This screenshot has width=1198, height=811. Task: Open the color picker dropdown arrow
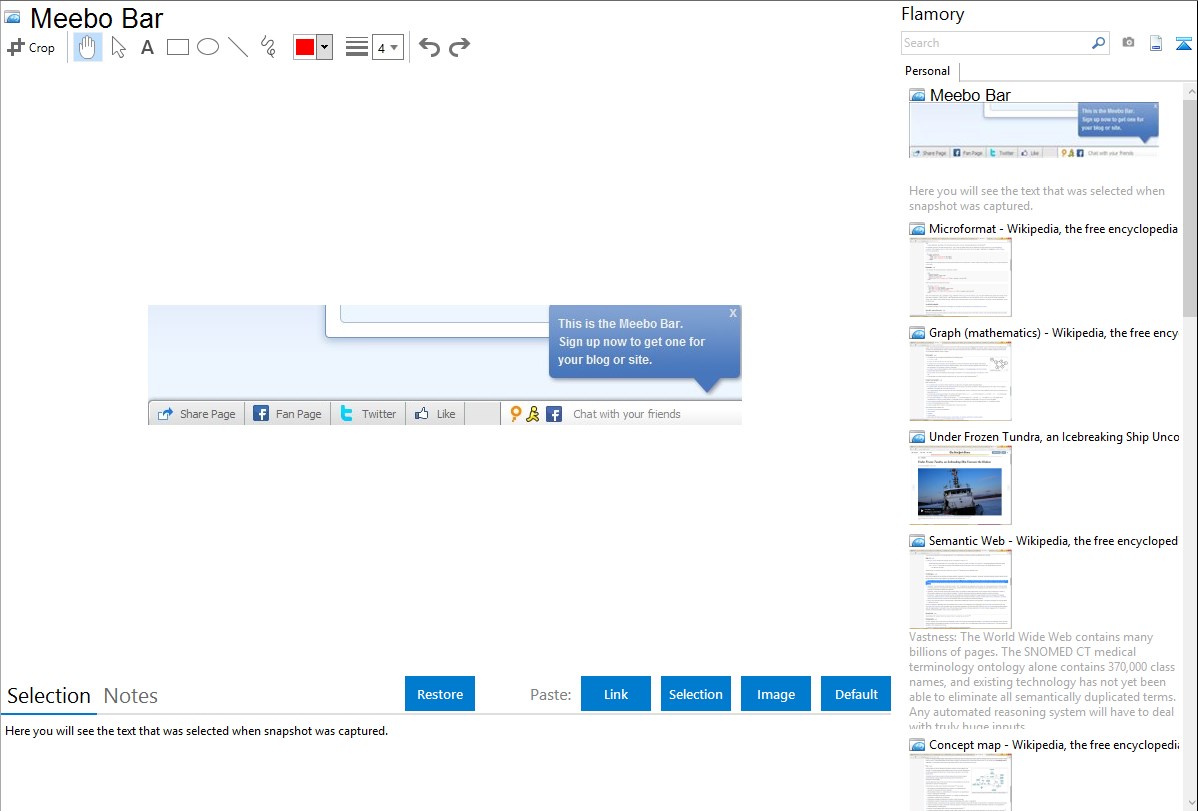click(x=325, y=47)
